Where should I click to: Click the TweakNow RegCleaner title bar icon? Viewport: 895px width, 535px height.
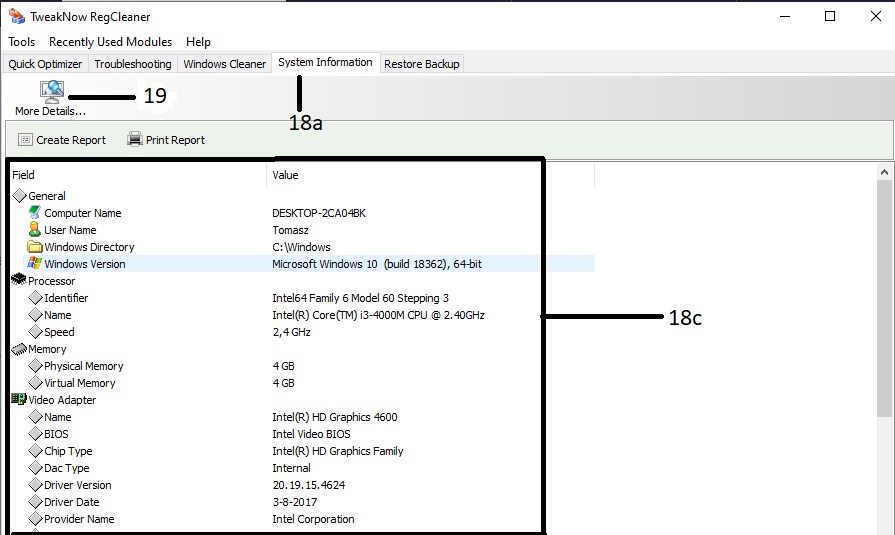[17, 17]
